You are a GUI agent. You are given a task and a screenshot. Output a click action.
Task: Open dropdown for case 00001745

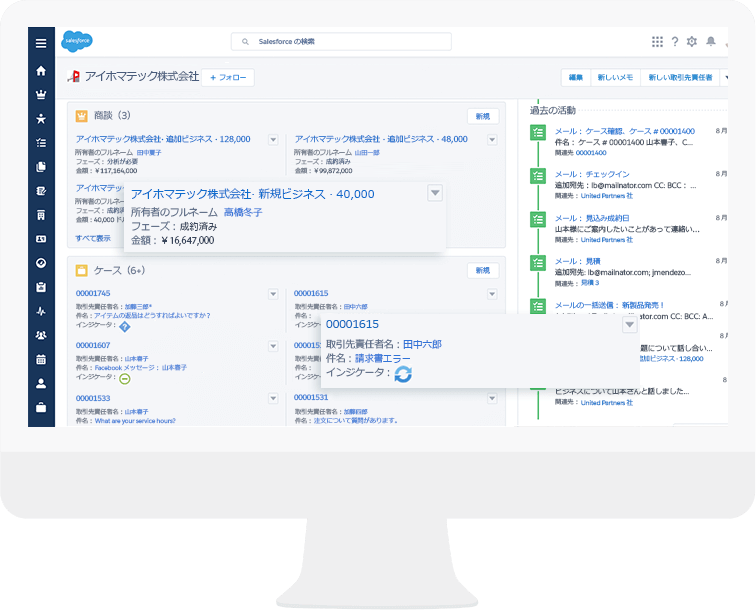(x=273, y=294)
